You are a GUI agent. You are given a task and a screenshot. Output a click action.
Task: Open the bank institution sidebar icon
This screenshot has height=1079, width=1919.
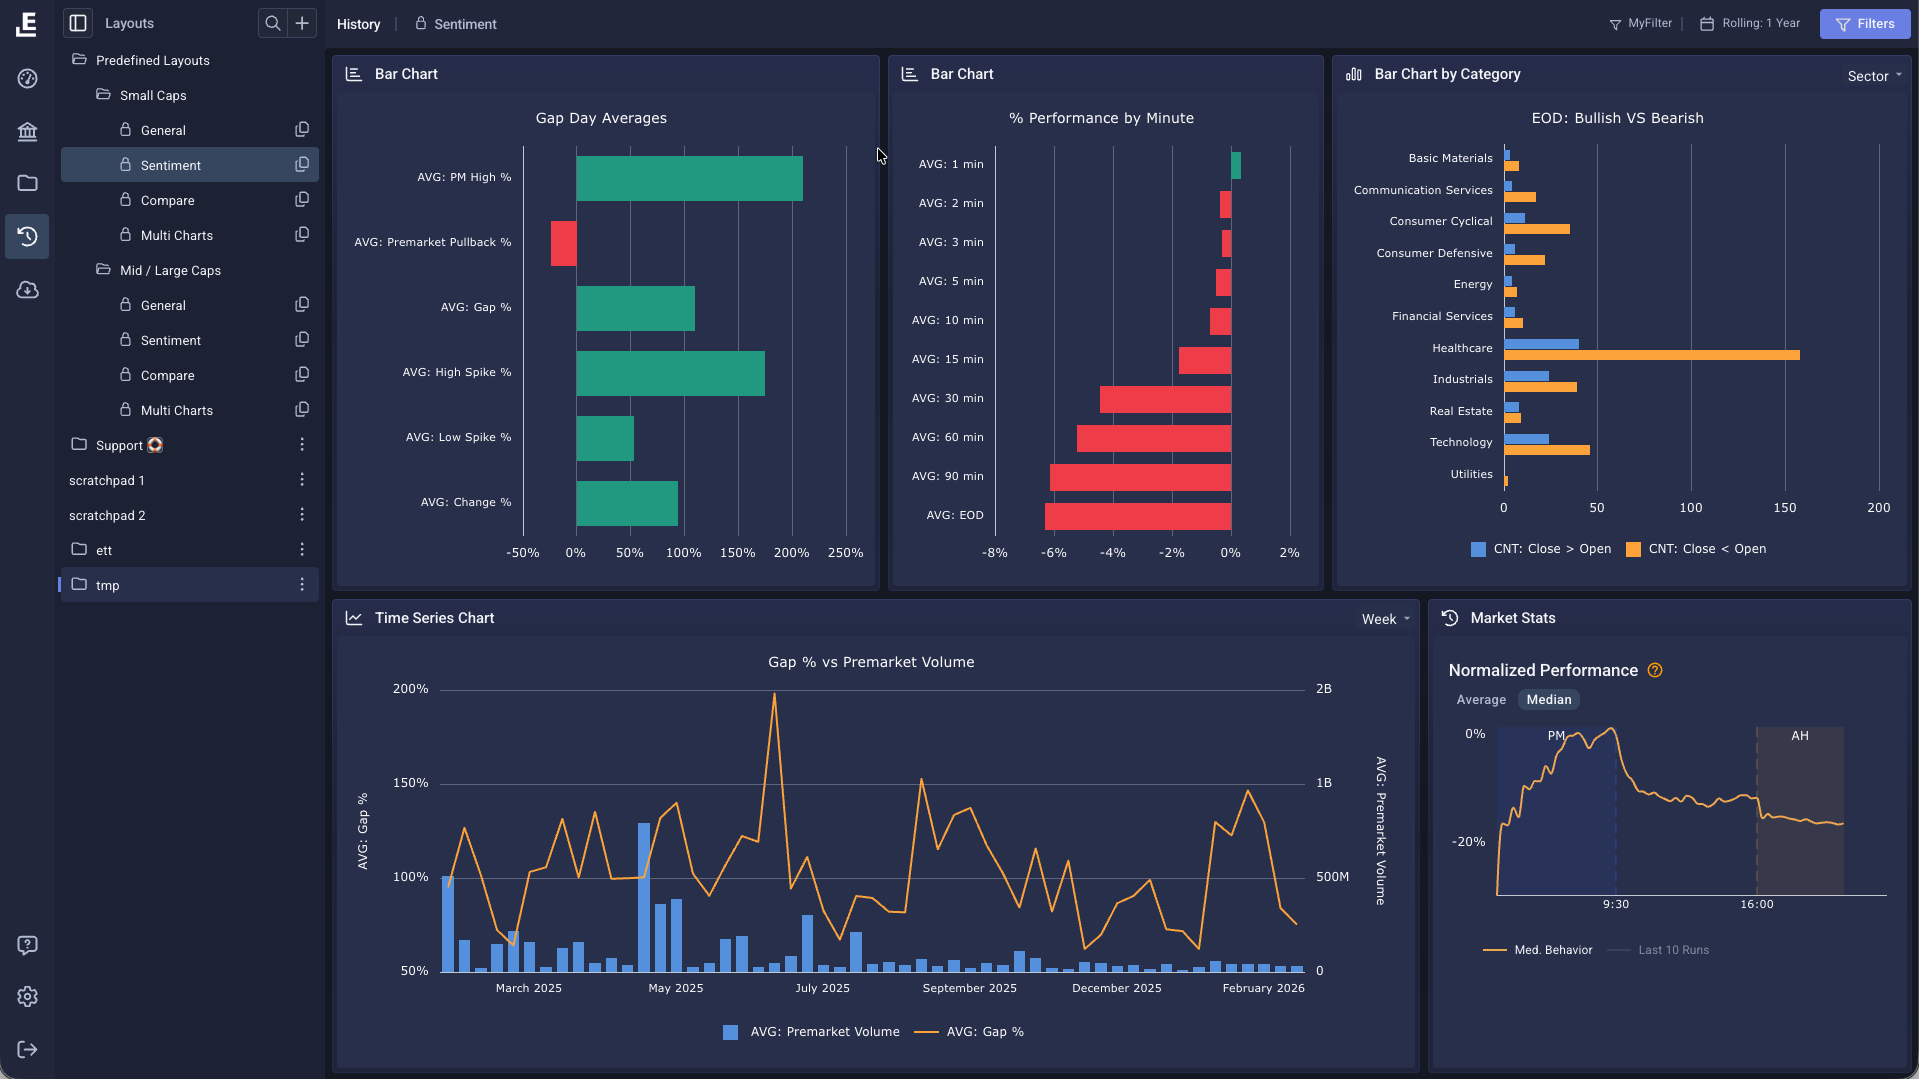(27, 131)
